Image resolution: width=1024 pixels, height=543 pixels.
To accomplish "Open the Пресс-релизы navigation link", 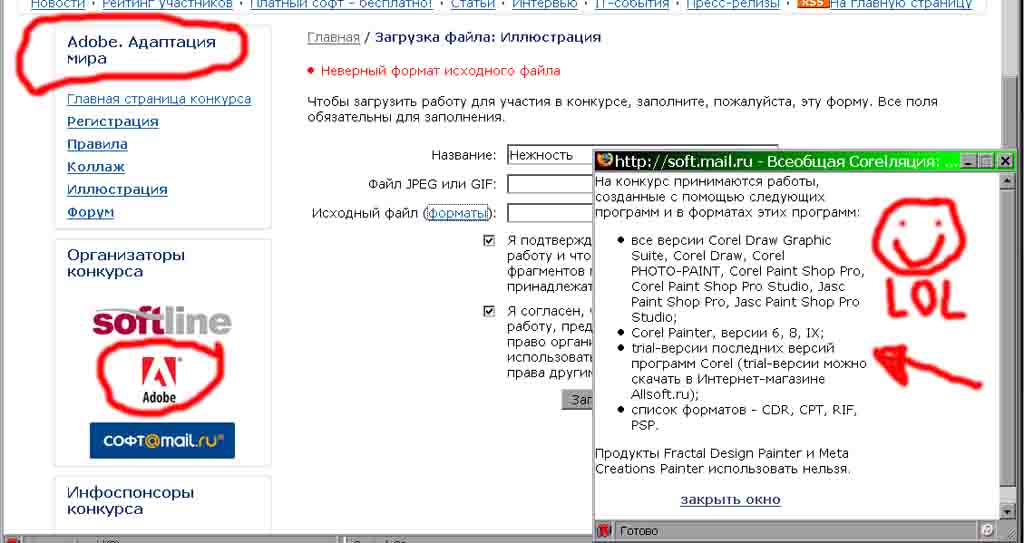I will point(733,4).
